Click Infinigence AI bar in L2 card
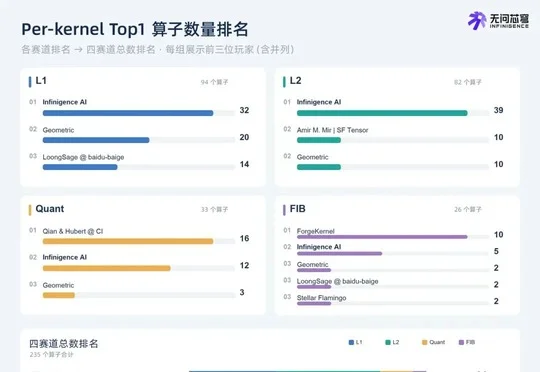Viewport: 540px width, 372px height. (382, 113)
